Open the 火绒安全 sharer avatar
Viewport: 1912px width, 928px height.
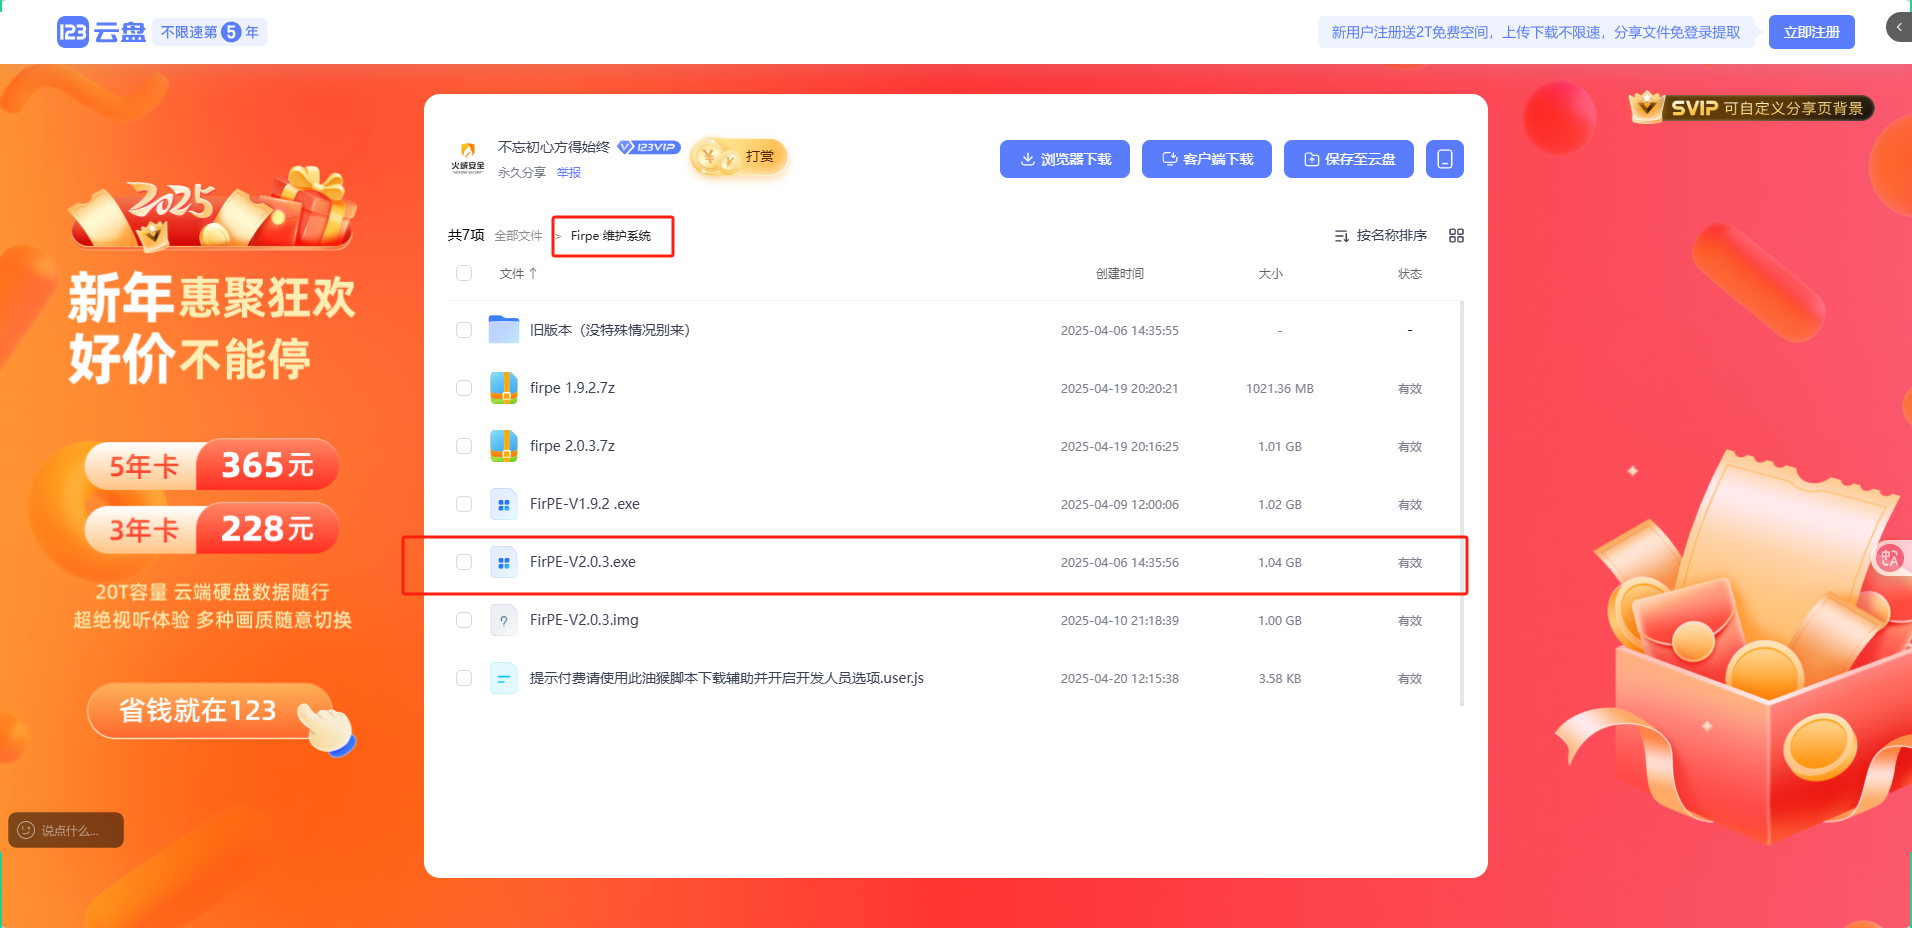click(x=467, y=158)
